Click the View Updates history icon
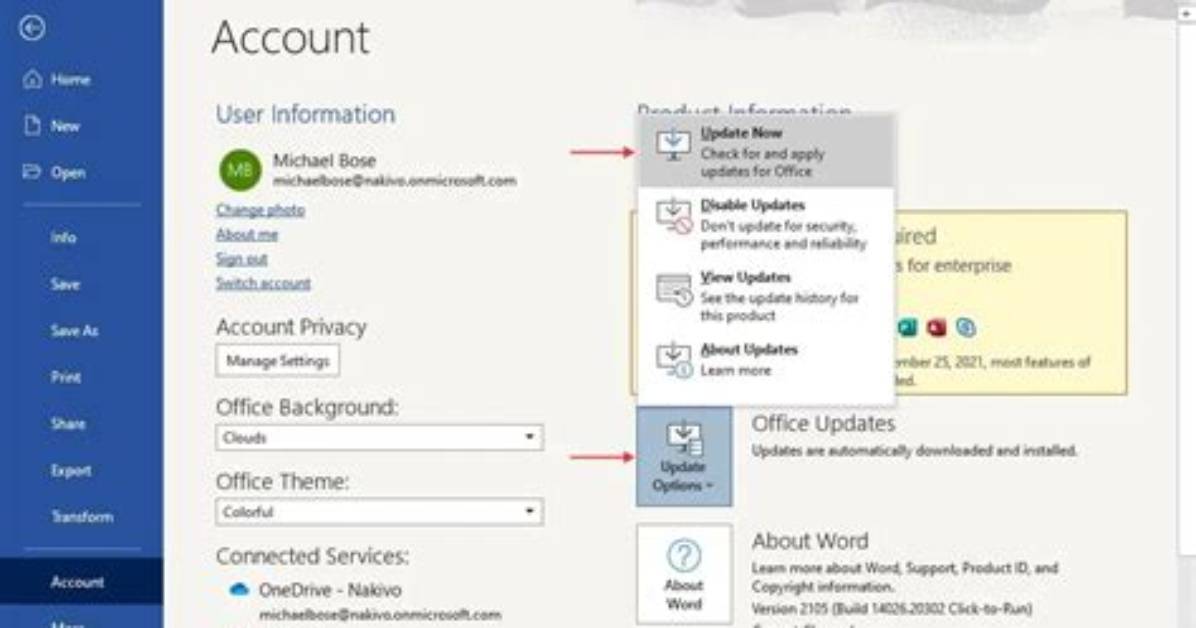1196x628 pixels. [x=674, y=289]
